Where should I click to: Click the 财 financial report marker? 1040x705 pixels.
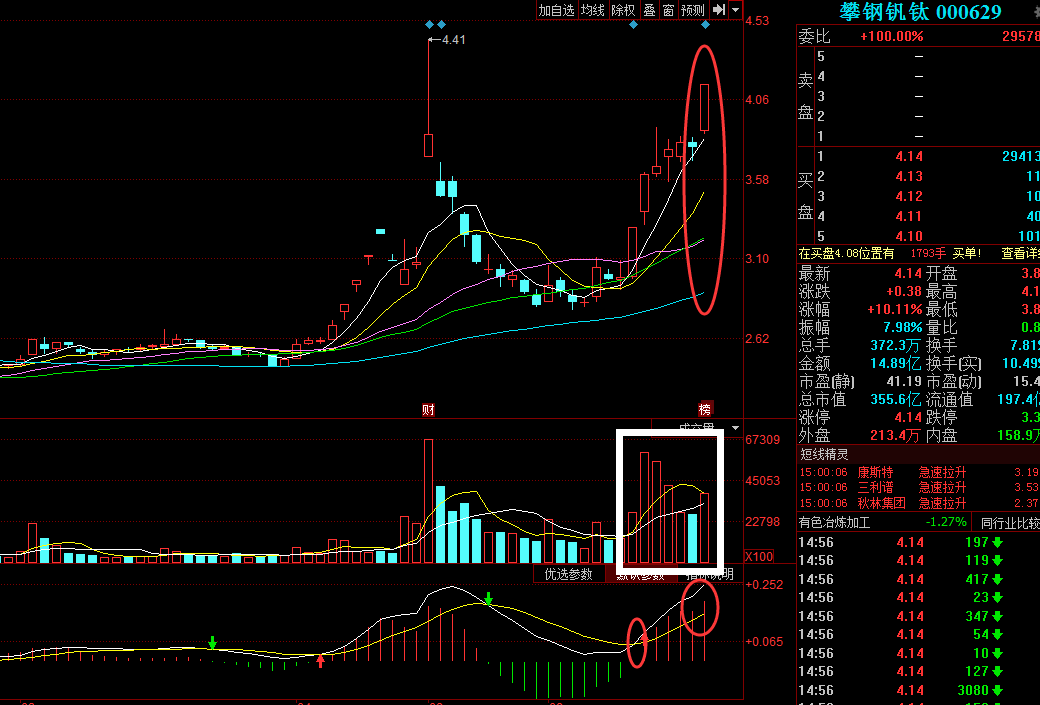coord(428,410)
